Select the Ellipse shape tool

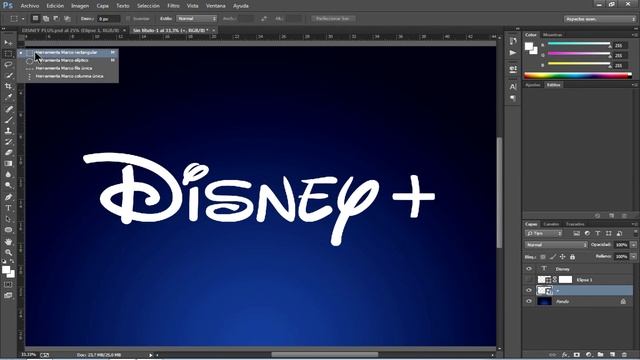(x=8, y=230)
